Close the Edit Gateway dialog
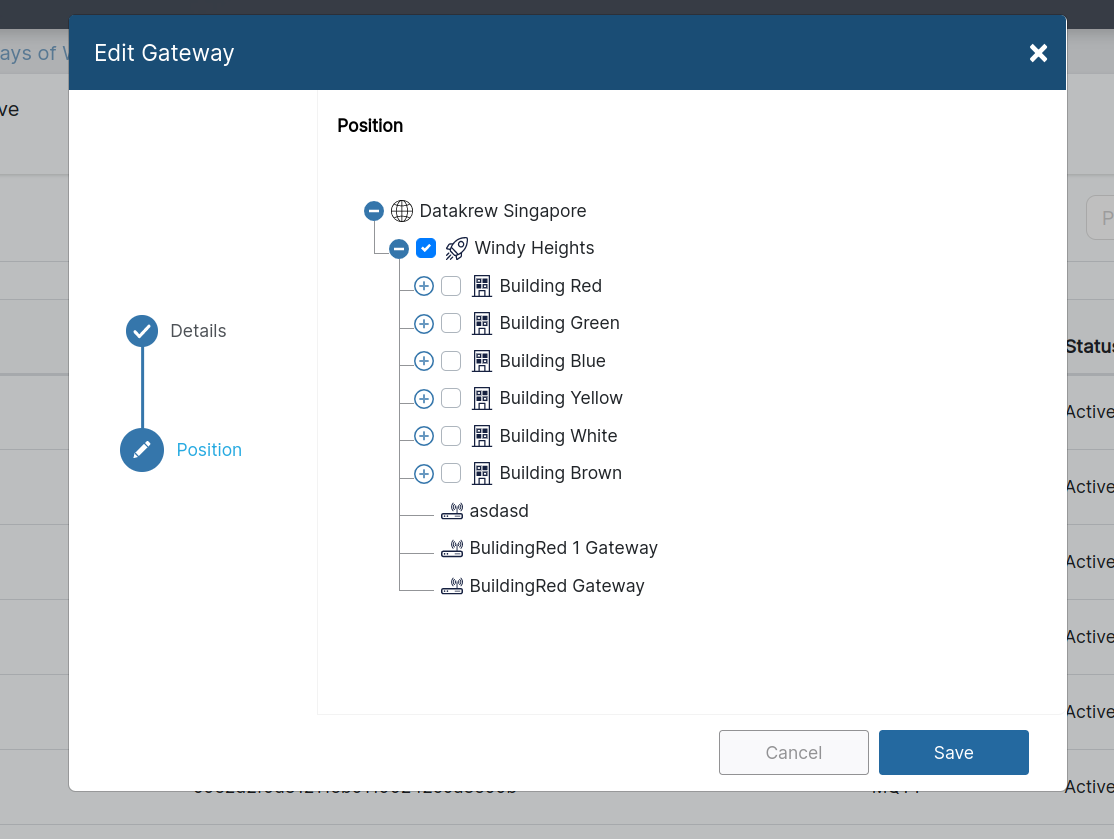 (x=1038, y=53)
